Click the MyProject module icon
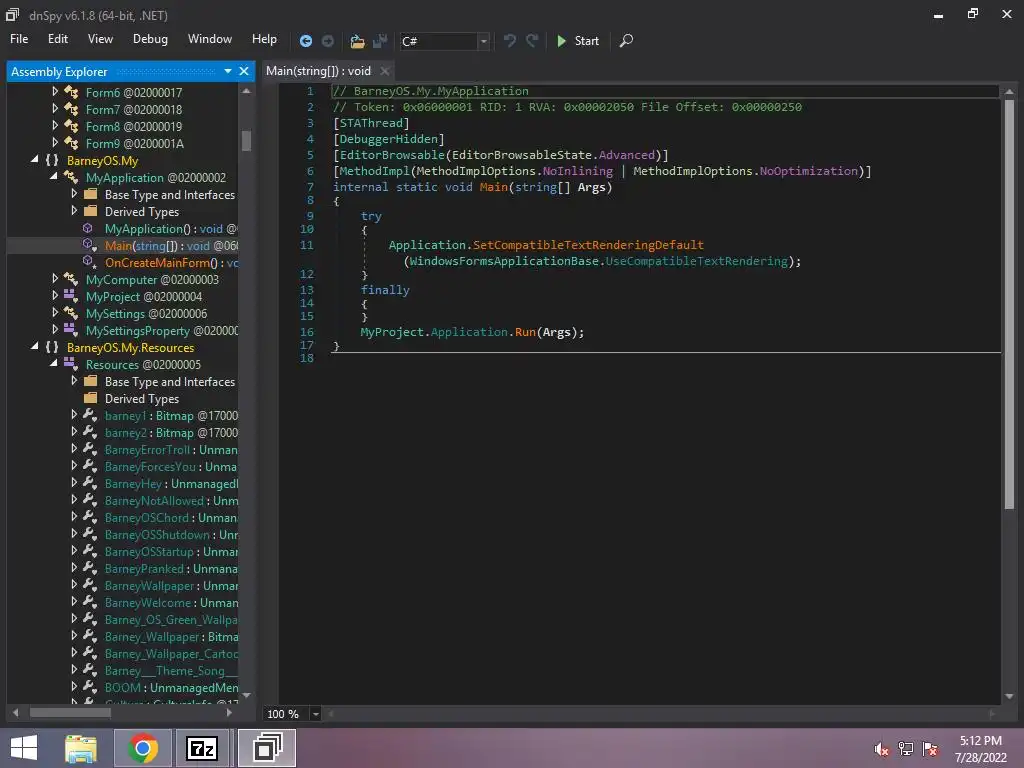1024x768 pixels. pos(71,296)
